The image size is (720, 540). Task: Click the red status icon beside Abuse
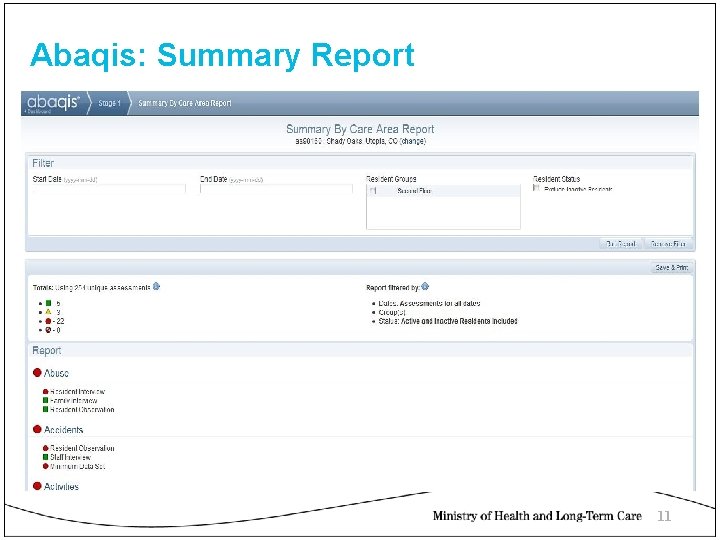[x=37, y=372]
